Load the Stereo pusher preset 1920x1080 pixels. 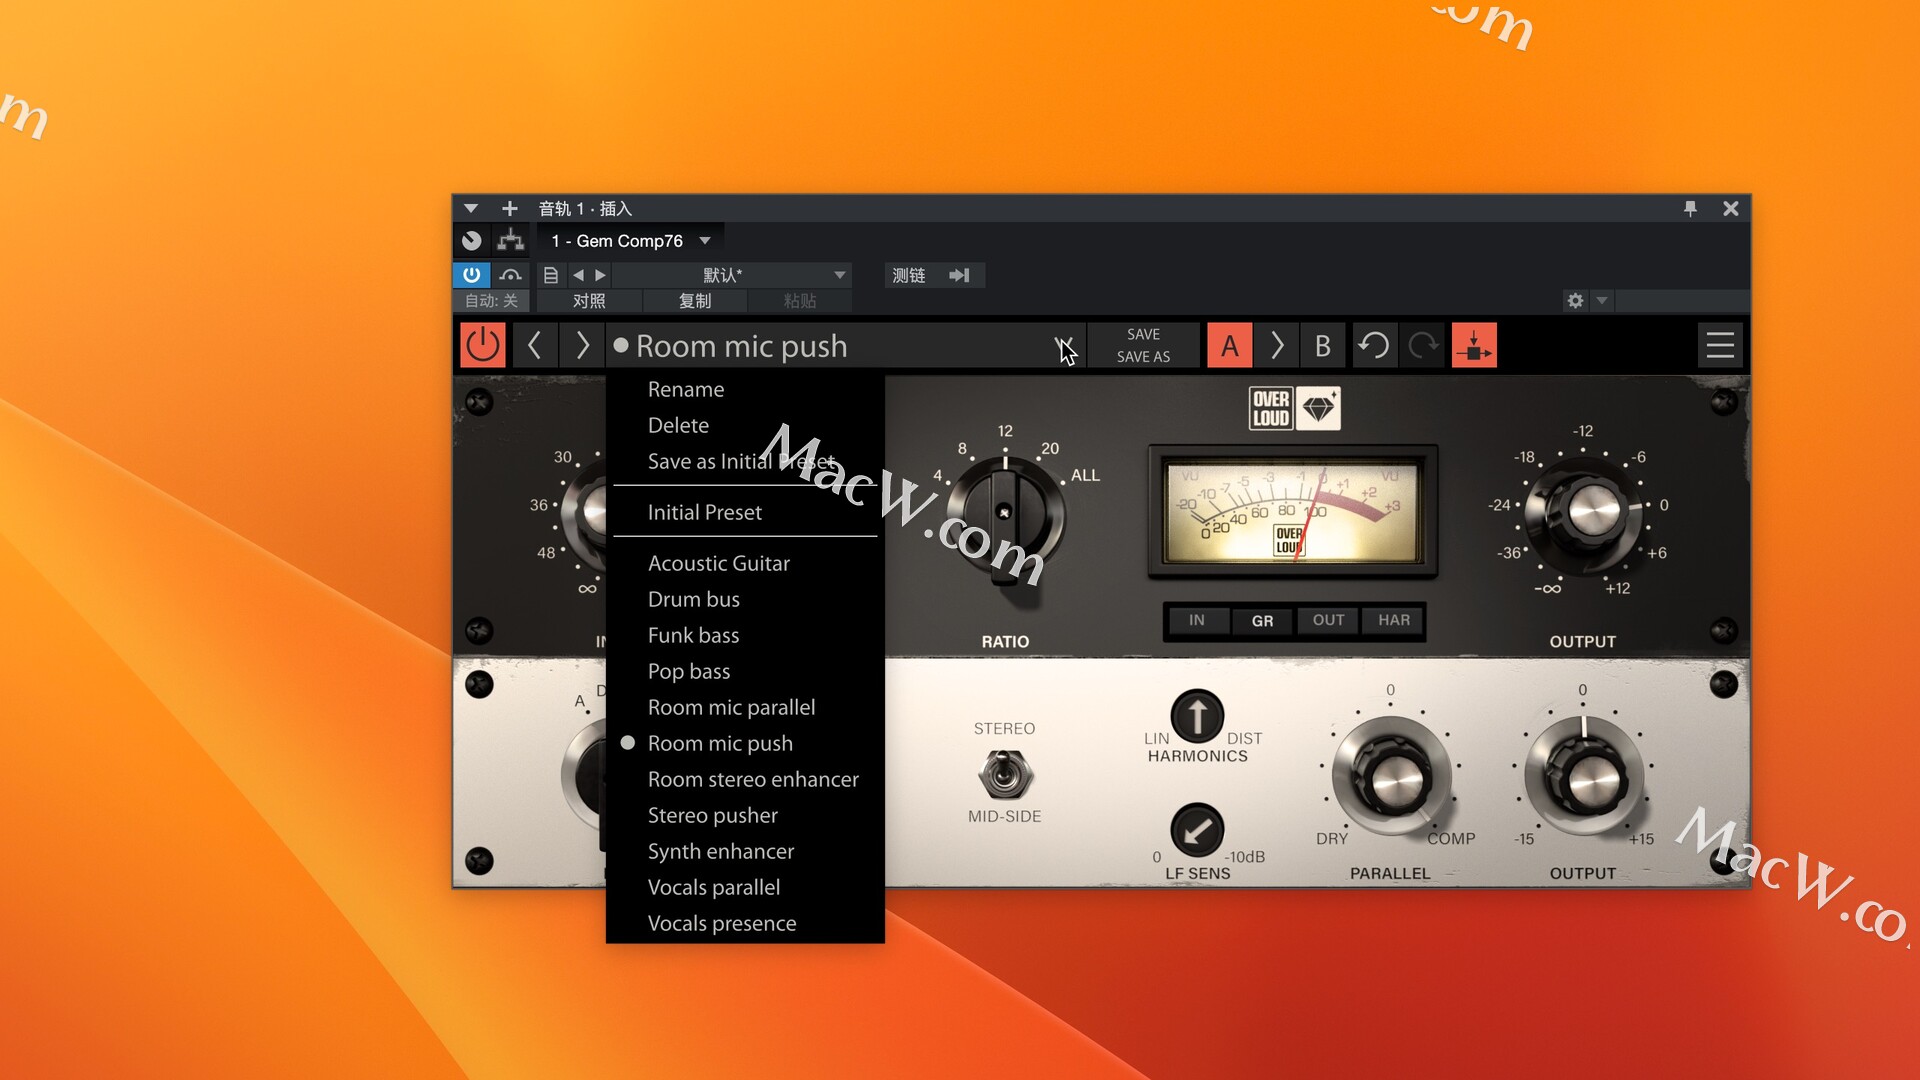tap(745, 815)
